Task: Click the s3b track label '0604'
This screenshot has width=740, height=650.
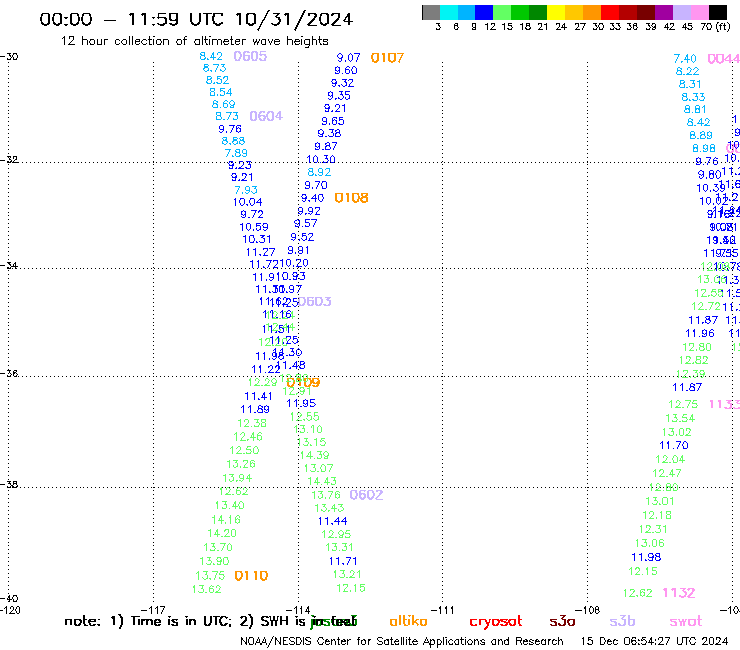Action: click(266, 116)
